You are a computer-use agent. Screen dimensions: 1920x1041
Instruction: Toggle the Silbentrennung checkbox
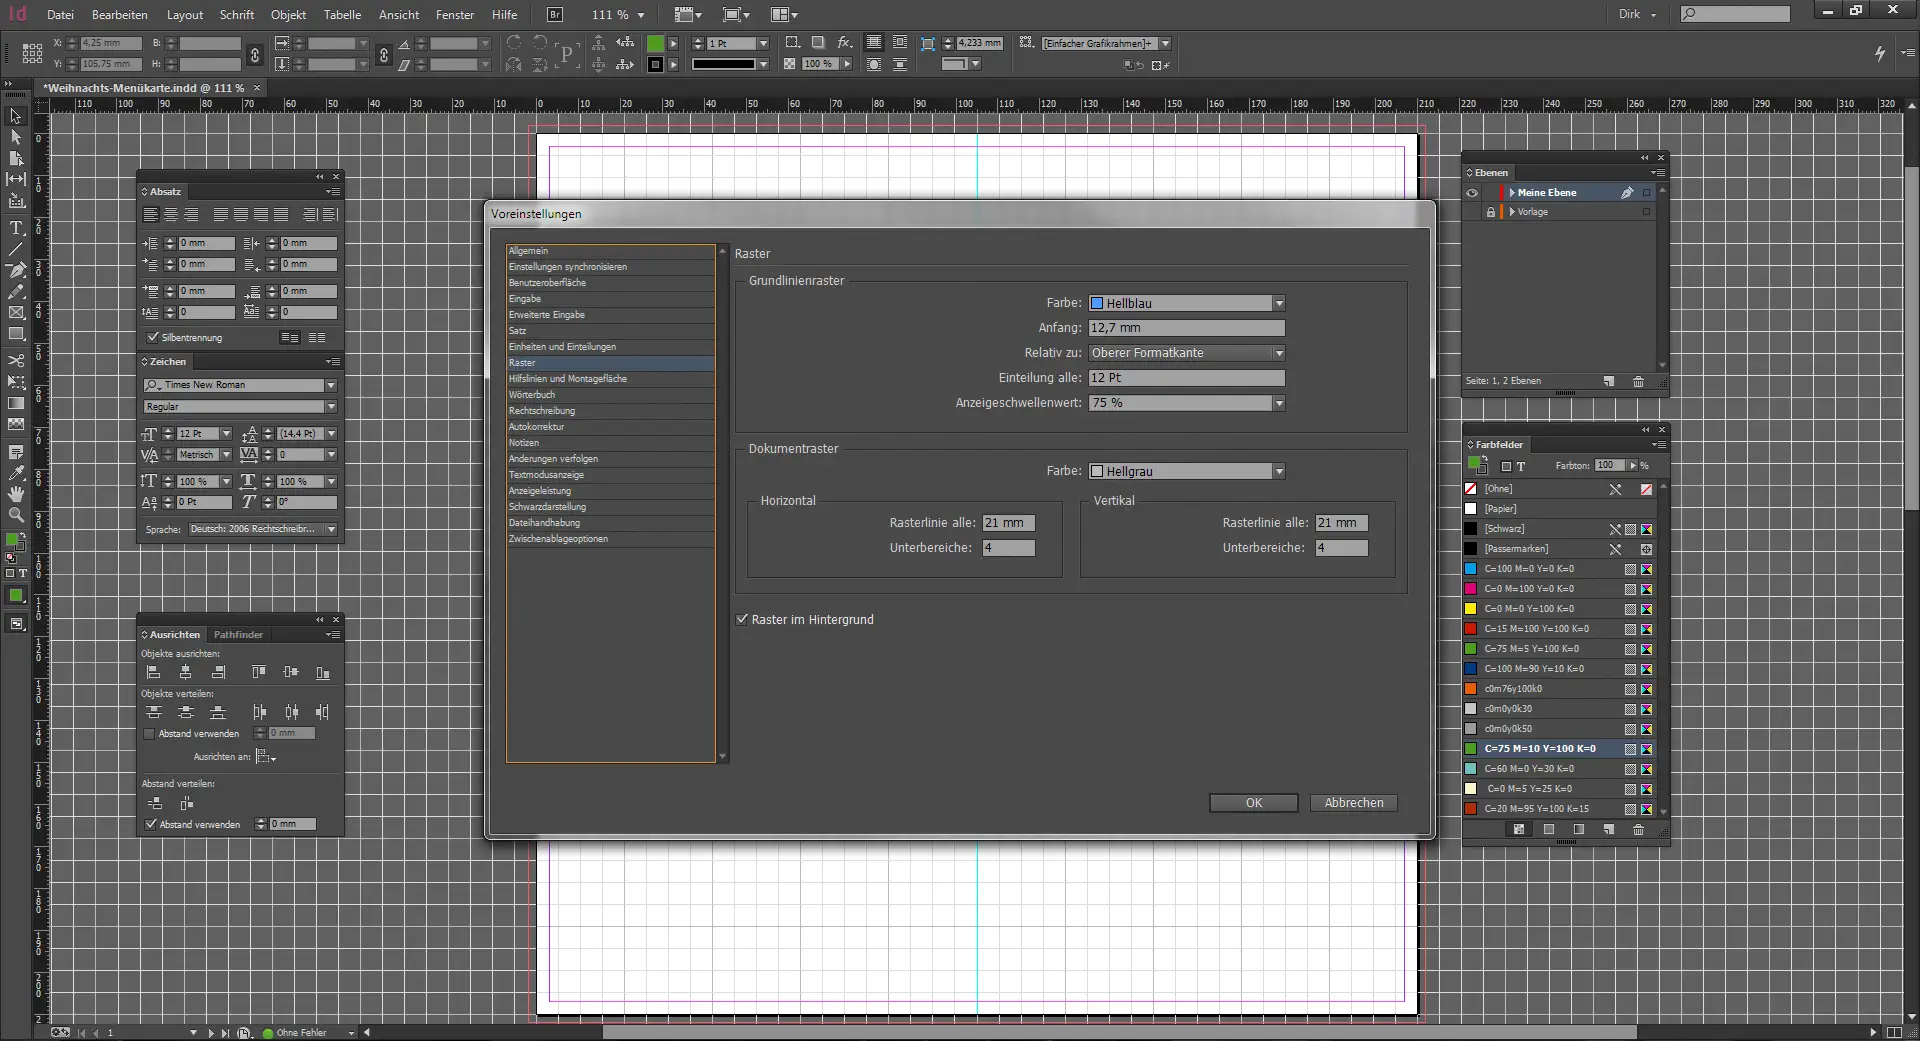[152, 338]
